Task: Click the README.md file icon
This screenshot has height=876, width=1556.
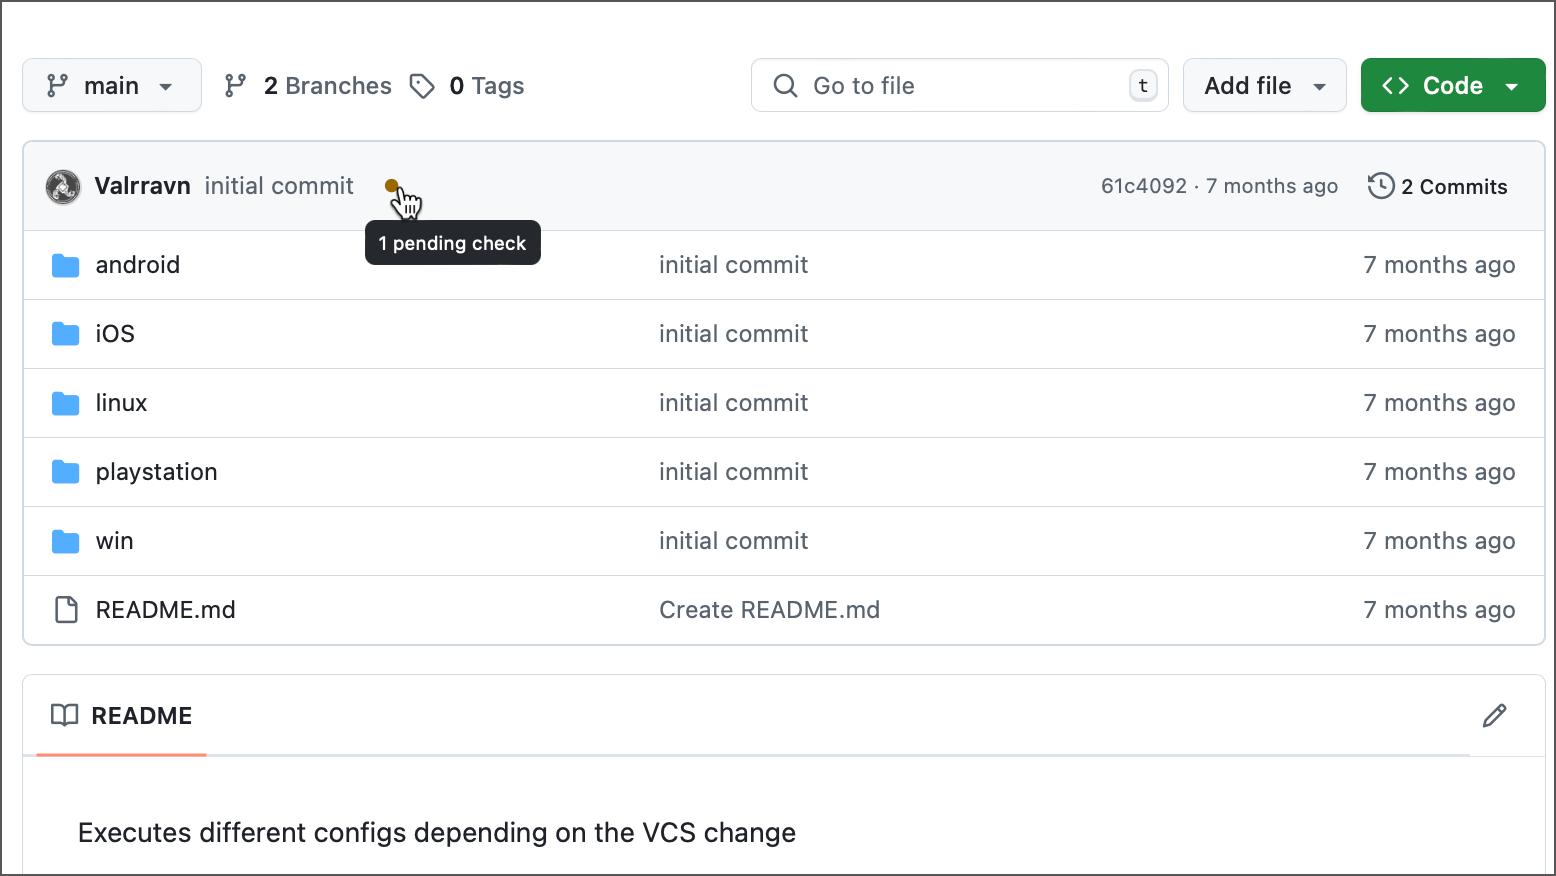Action: tap(65, 609)
